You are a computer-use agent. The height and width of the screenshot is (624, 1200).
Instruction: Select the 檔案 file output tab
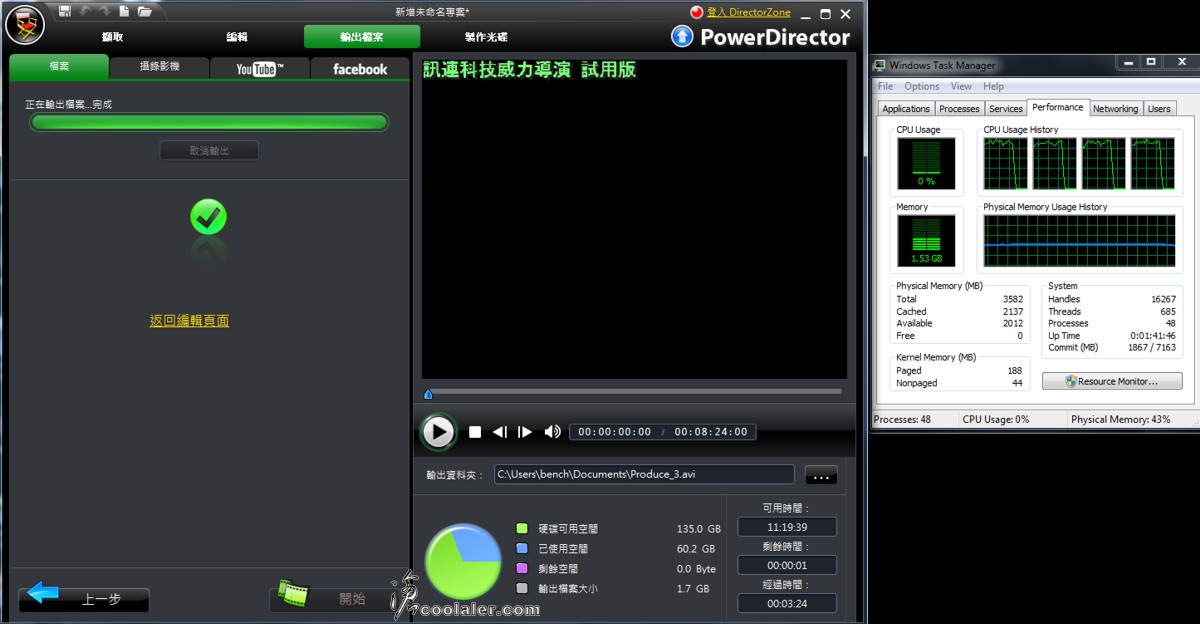pyautogui.click(x=59, y=67)
